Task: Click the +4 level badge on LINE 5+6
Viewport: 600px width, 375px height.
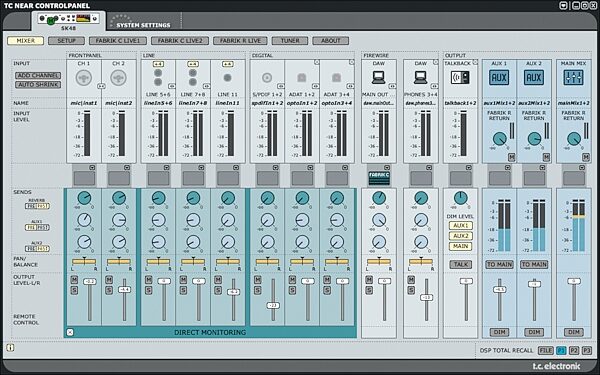Action: (158, 64)
